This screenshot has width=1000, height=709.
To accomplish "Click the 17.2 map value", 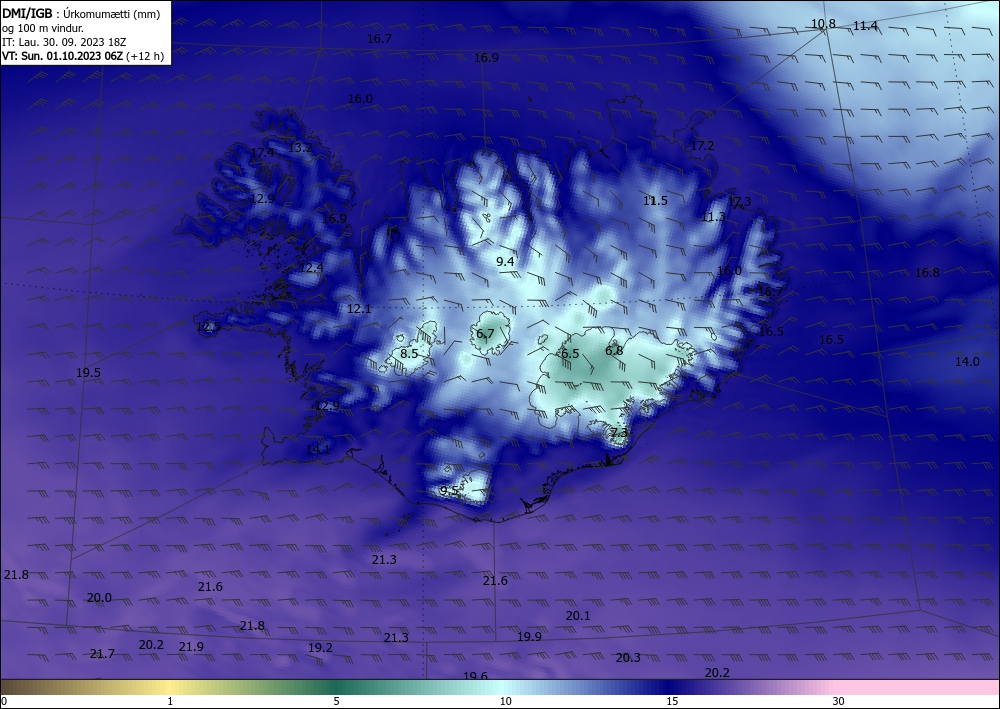I will click(x=702, y=145).
